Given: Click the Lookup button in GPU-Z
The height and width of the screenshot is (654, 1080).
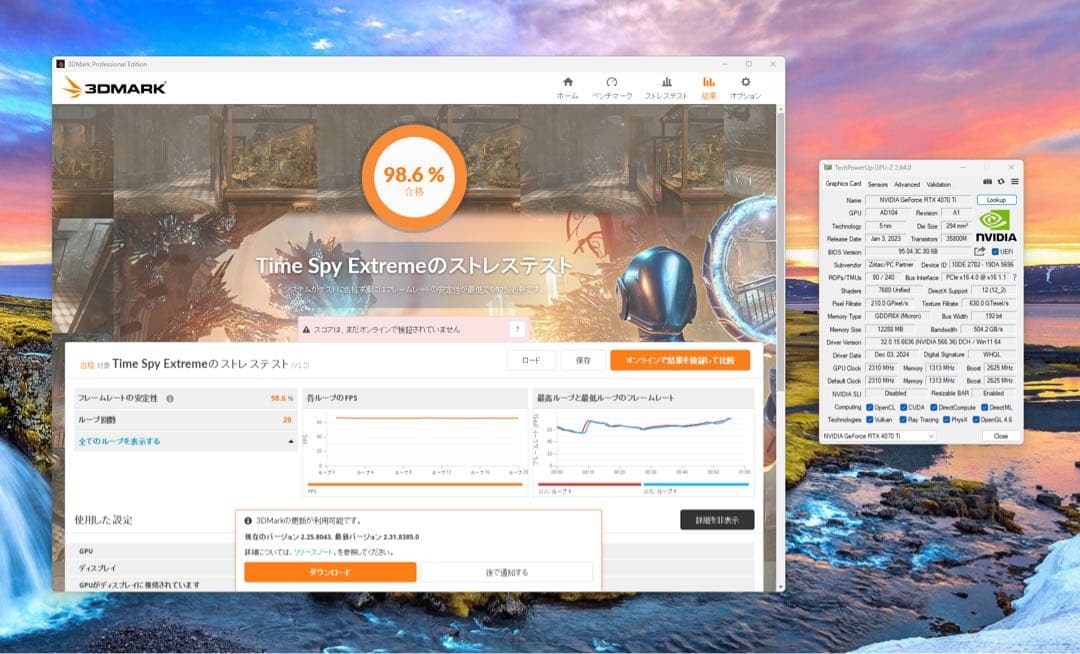Looking at the screenshot, I should pos(996,200).
